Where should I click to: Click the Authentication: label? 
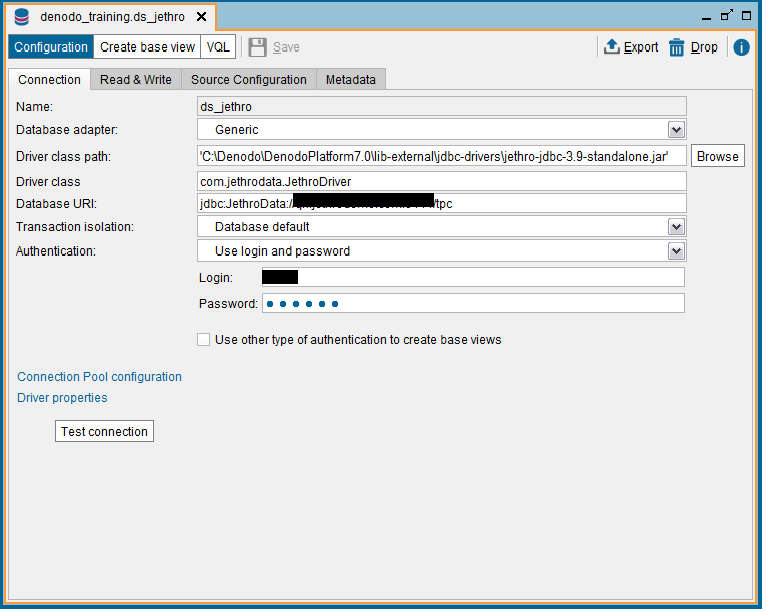pyautogui.click(x=56, y=251)
